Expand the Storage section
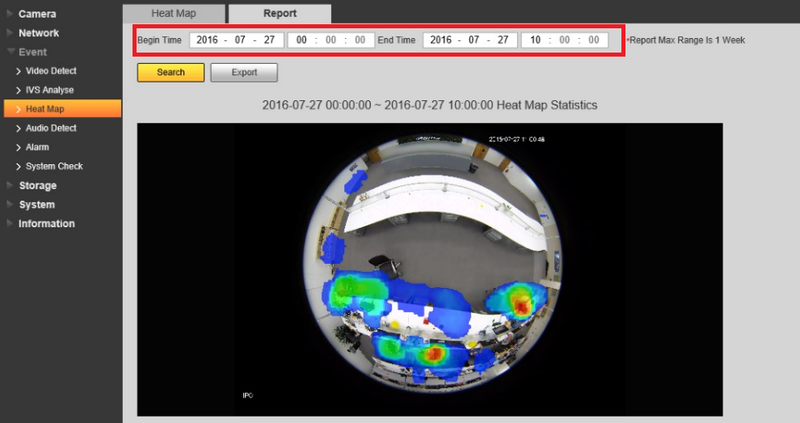The height and width of the screenshot is (423, 800). point(37,185)
